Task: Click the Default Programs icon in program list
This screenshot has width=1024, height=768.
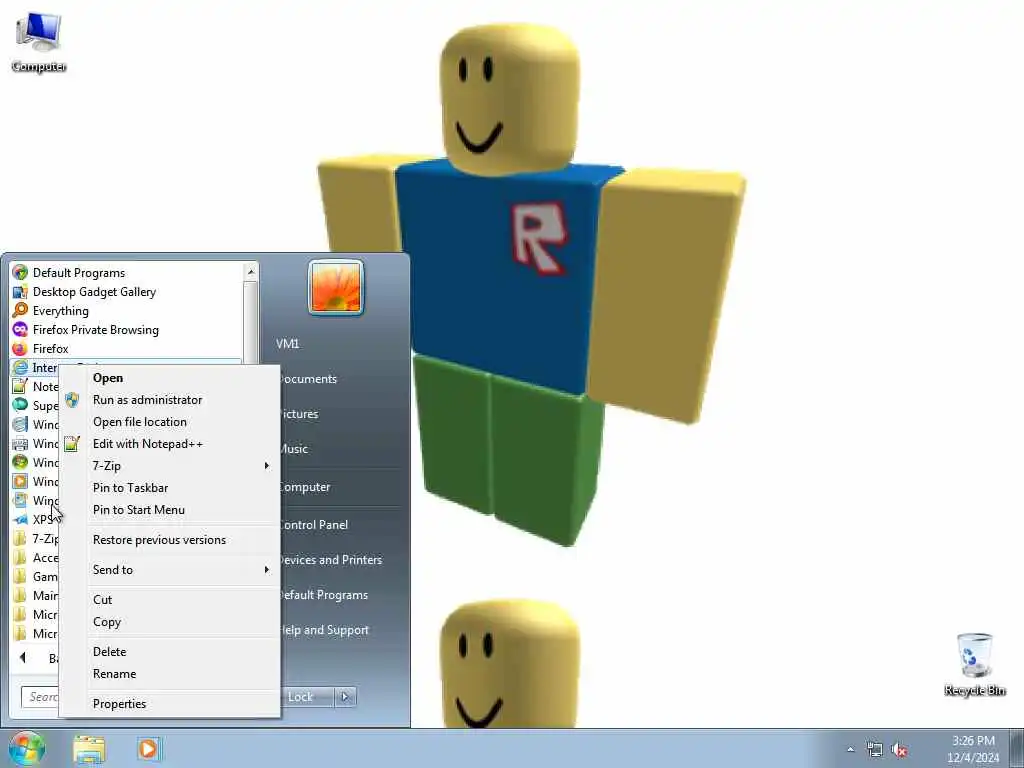Action: click(x=20, y=272)
